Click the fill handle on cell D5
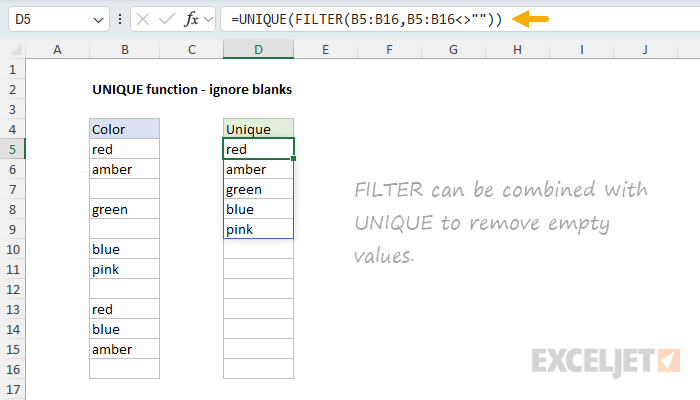This screenshot has height=400, width=700. tap(293, 158)
